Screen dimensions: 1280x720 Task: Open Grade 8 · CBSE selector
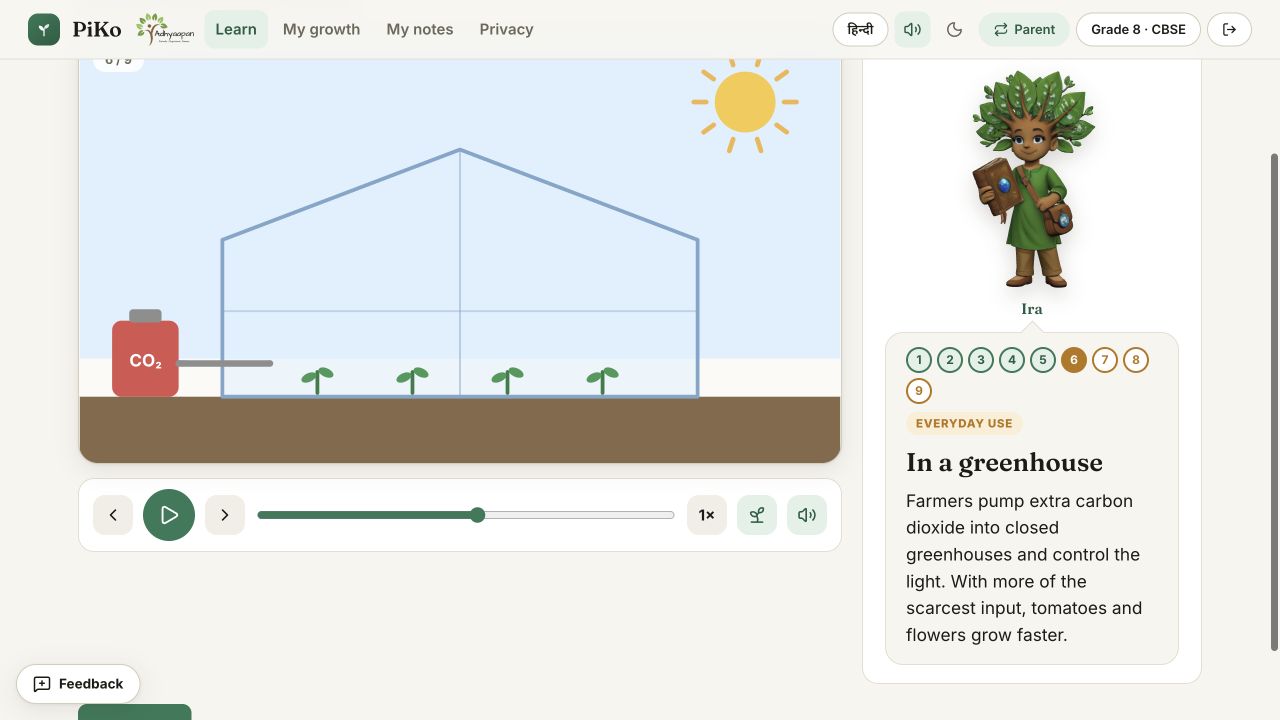pos(1138,30)
